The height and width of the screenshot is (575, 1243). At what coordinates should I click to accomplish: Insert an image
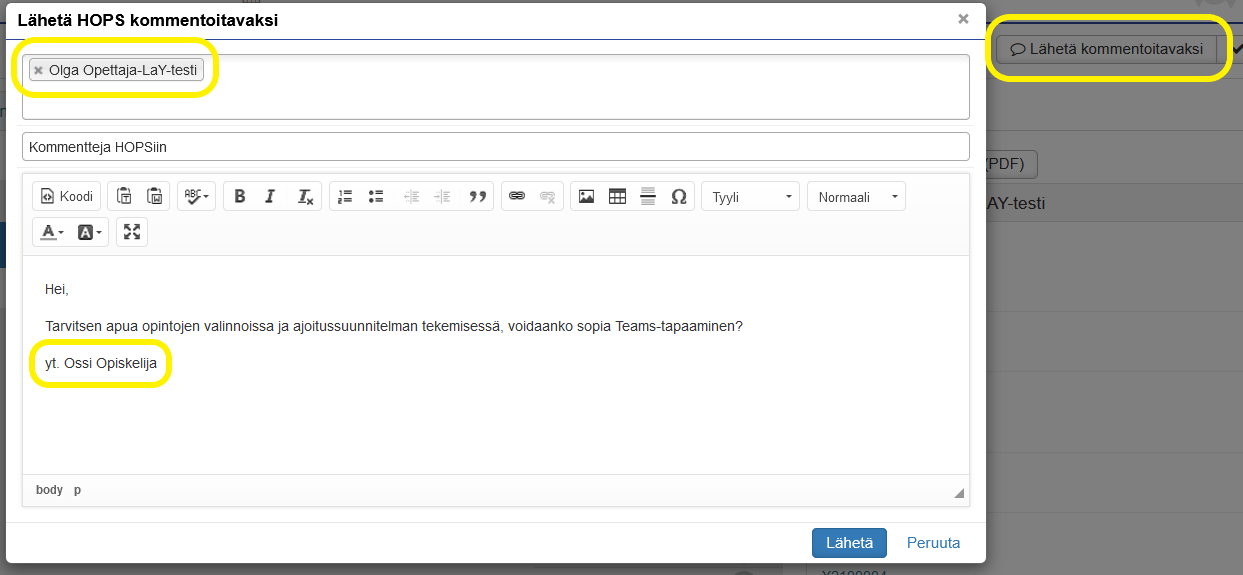[x=587, y=196]
